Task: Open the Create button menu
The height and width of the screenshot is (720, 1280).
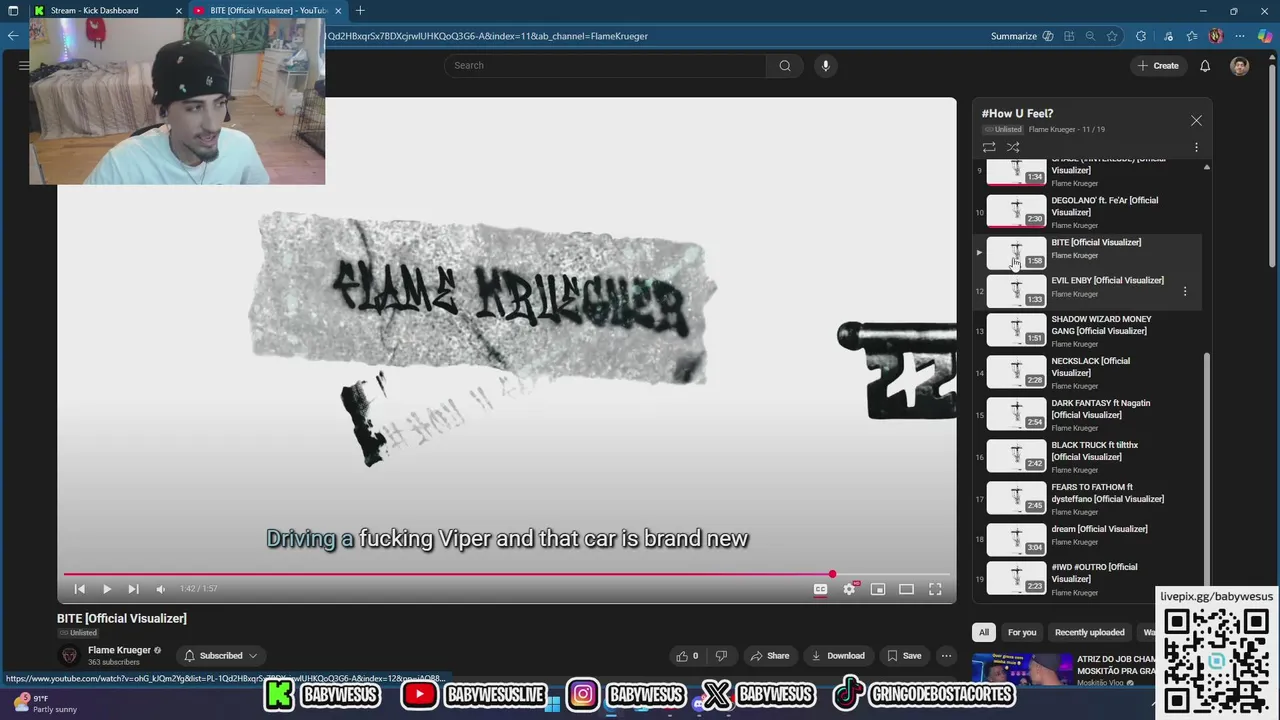Action: click(1157, 66)
